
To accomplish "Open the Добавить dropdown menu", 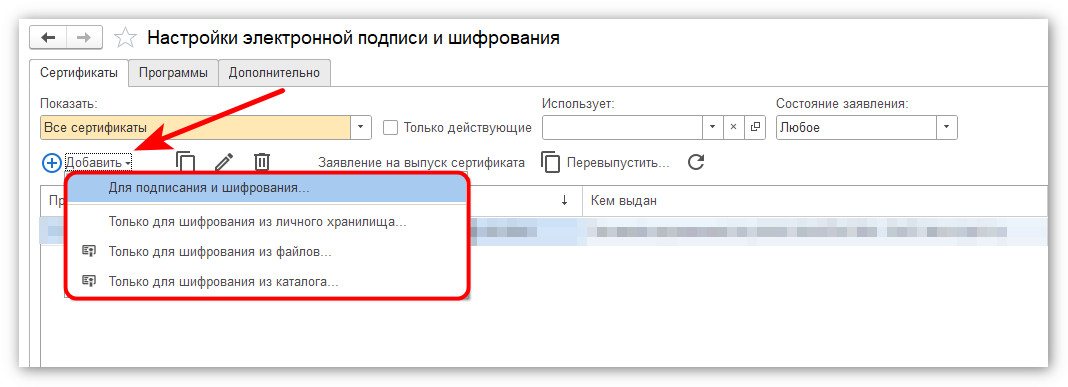I will click(98, 163).
